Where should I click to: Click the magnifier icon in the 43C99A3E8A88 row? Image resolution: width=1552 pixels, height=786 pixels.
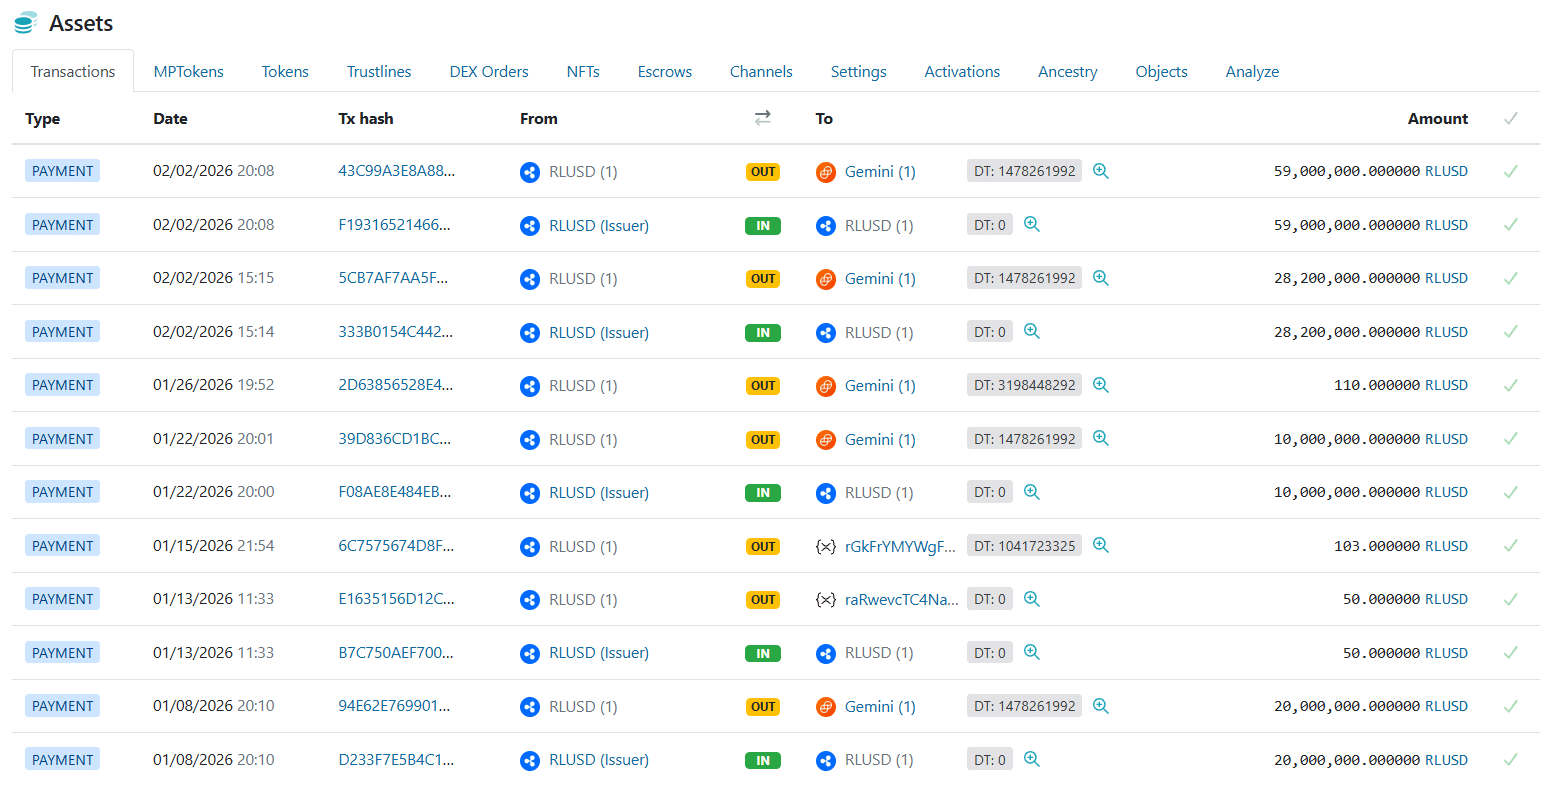click(x=1100, y=171)
